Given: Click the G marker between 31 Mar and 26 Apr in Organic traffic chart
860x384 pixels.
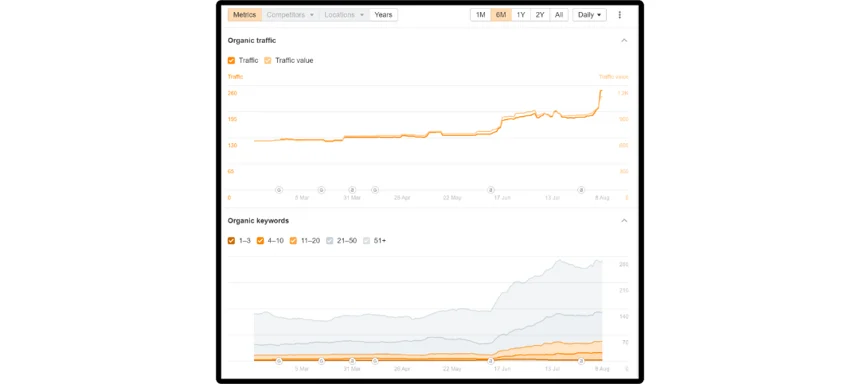Looking at the screenshot, I should 375,190.
